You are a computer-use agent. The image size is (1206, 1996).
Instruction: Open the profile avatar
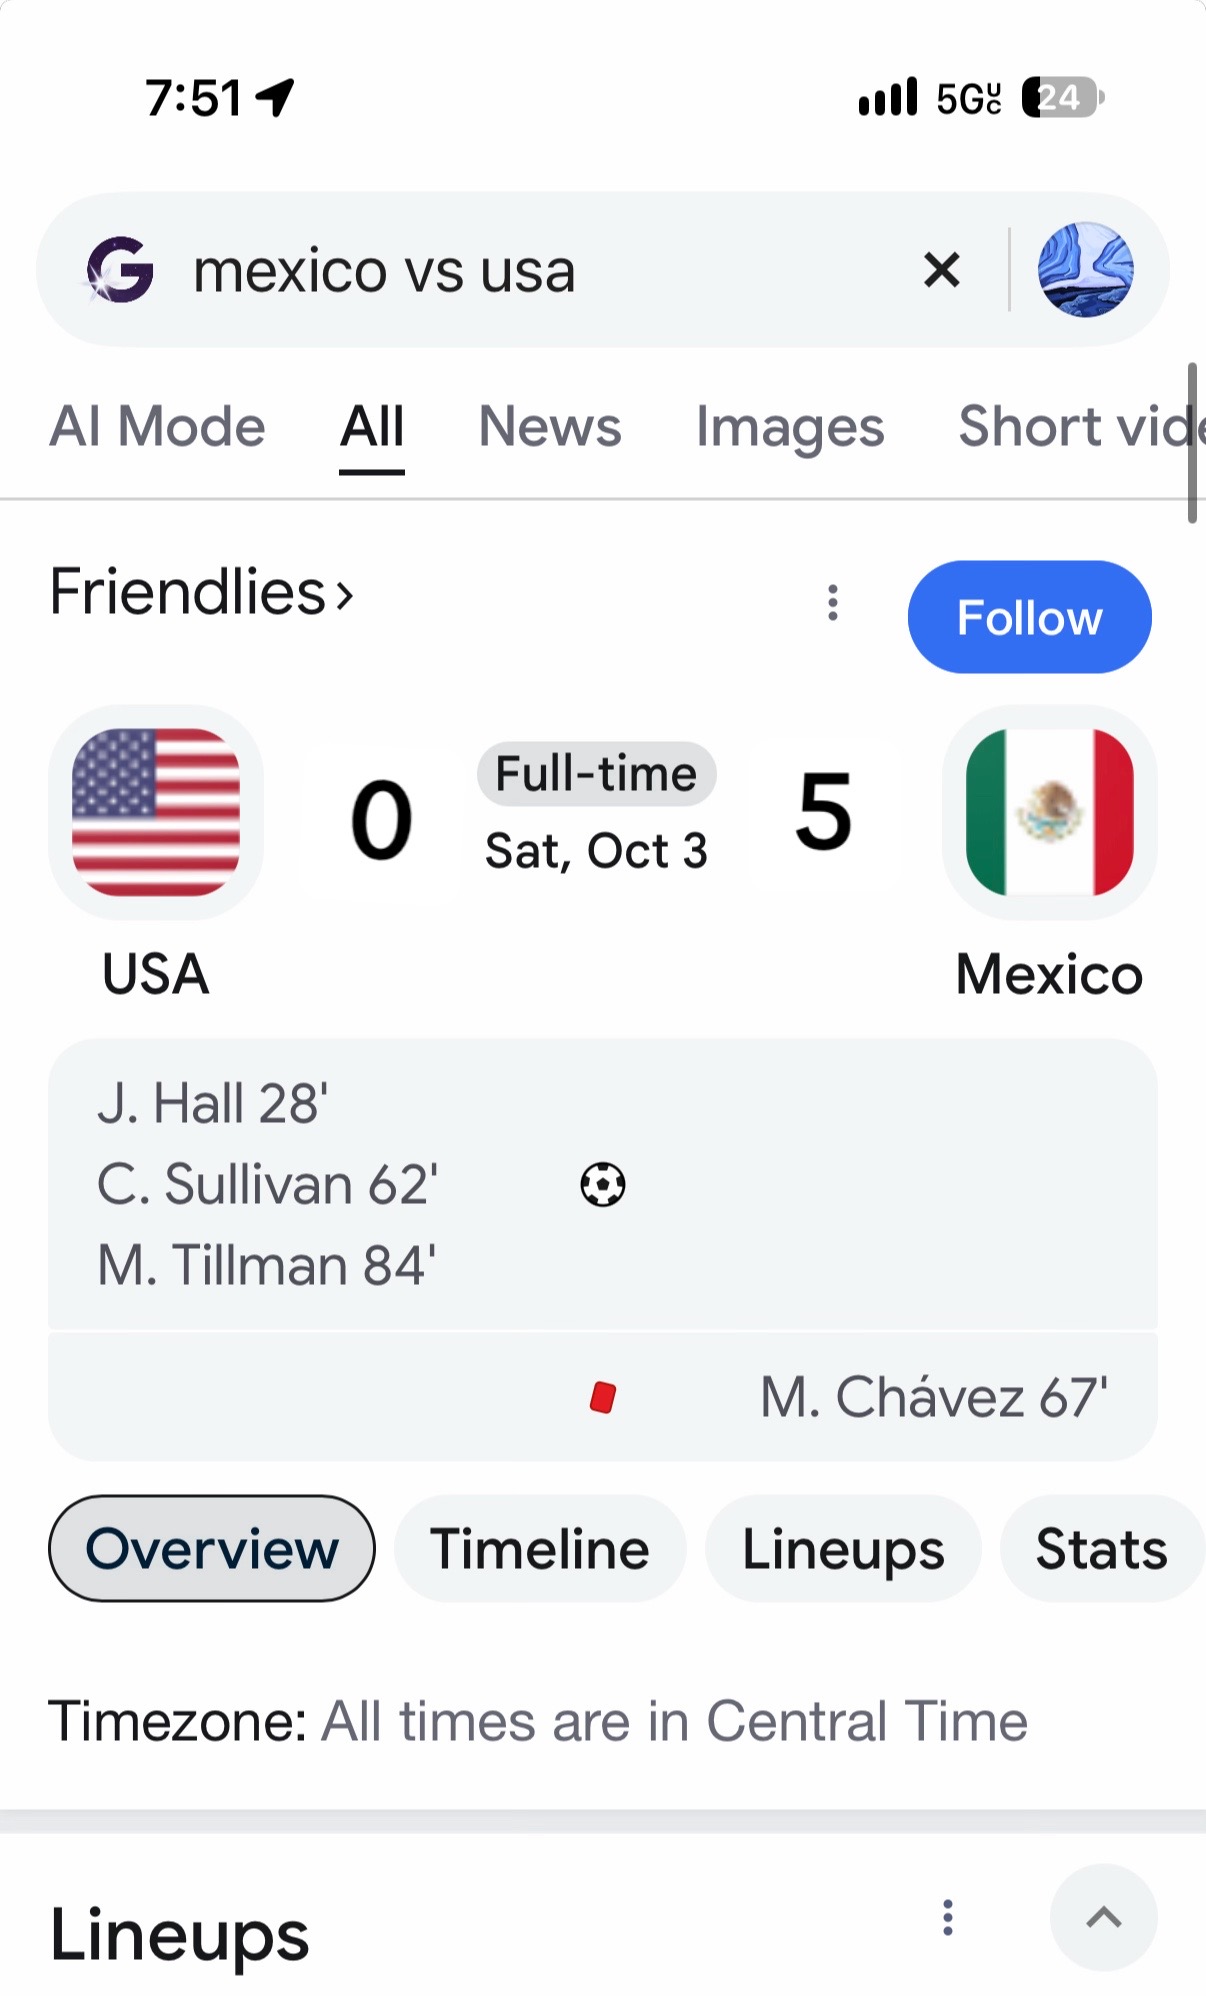pyautogui.click(x=1085, y=270)
